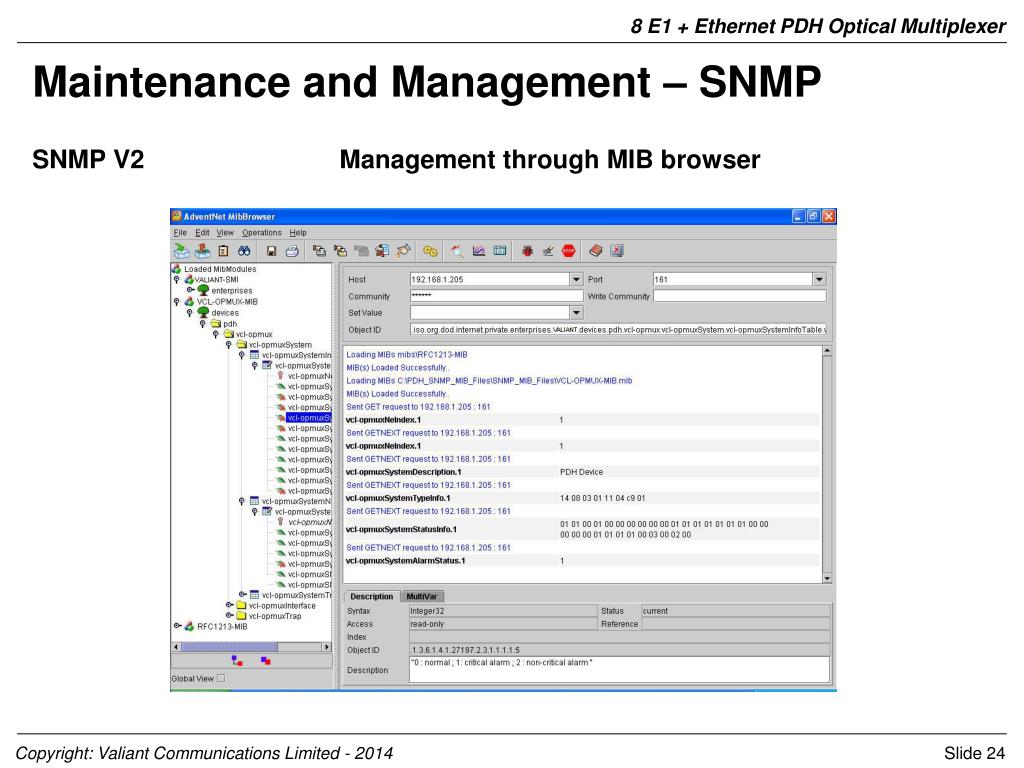The width and height of the screenshot is (1024, 768).
Task: Switch to the MultiVar tab
Action: point(419,596)
